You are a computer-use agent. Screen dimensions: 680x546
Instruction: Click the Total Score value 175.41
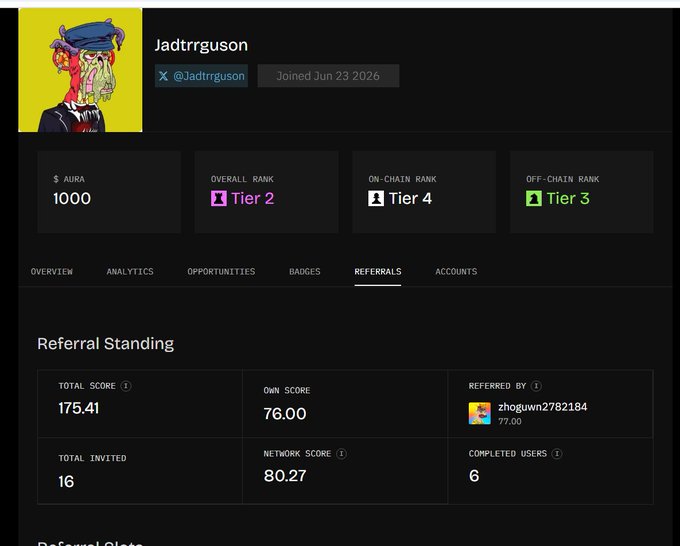click(78, 408)
